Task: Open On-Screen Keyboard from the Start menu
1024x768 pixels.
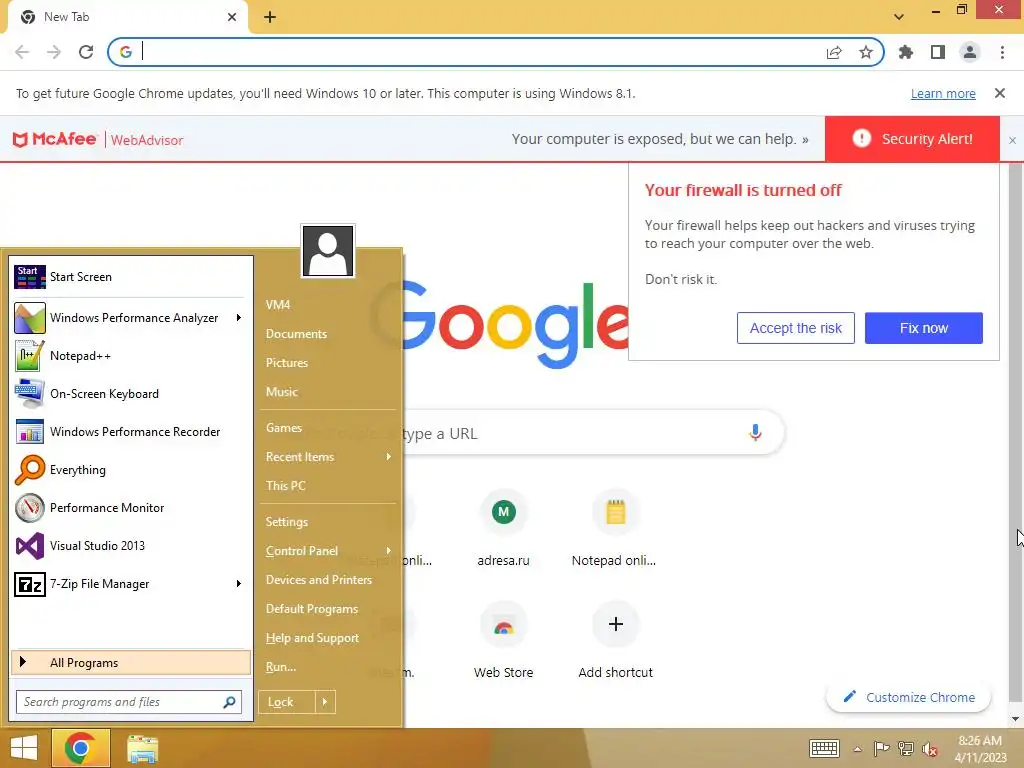Action: [x=131, y=394]
